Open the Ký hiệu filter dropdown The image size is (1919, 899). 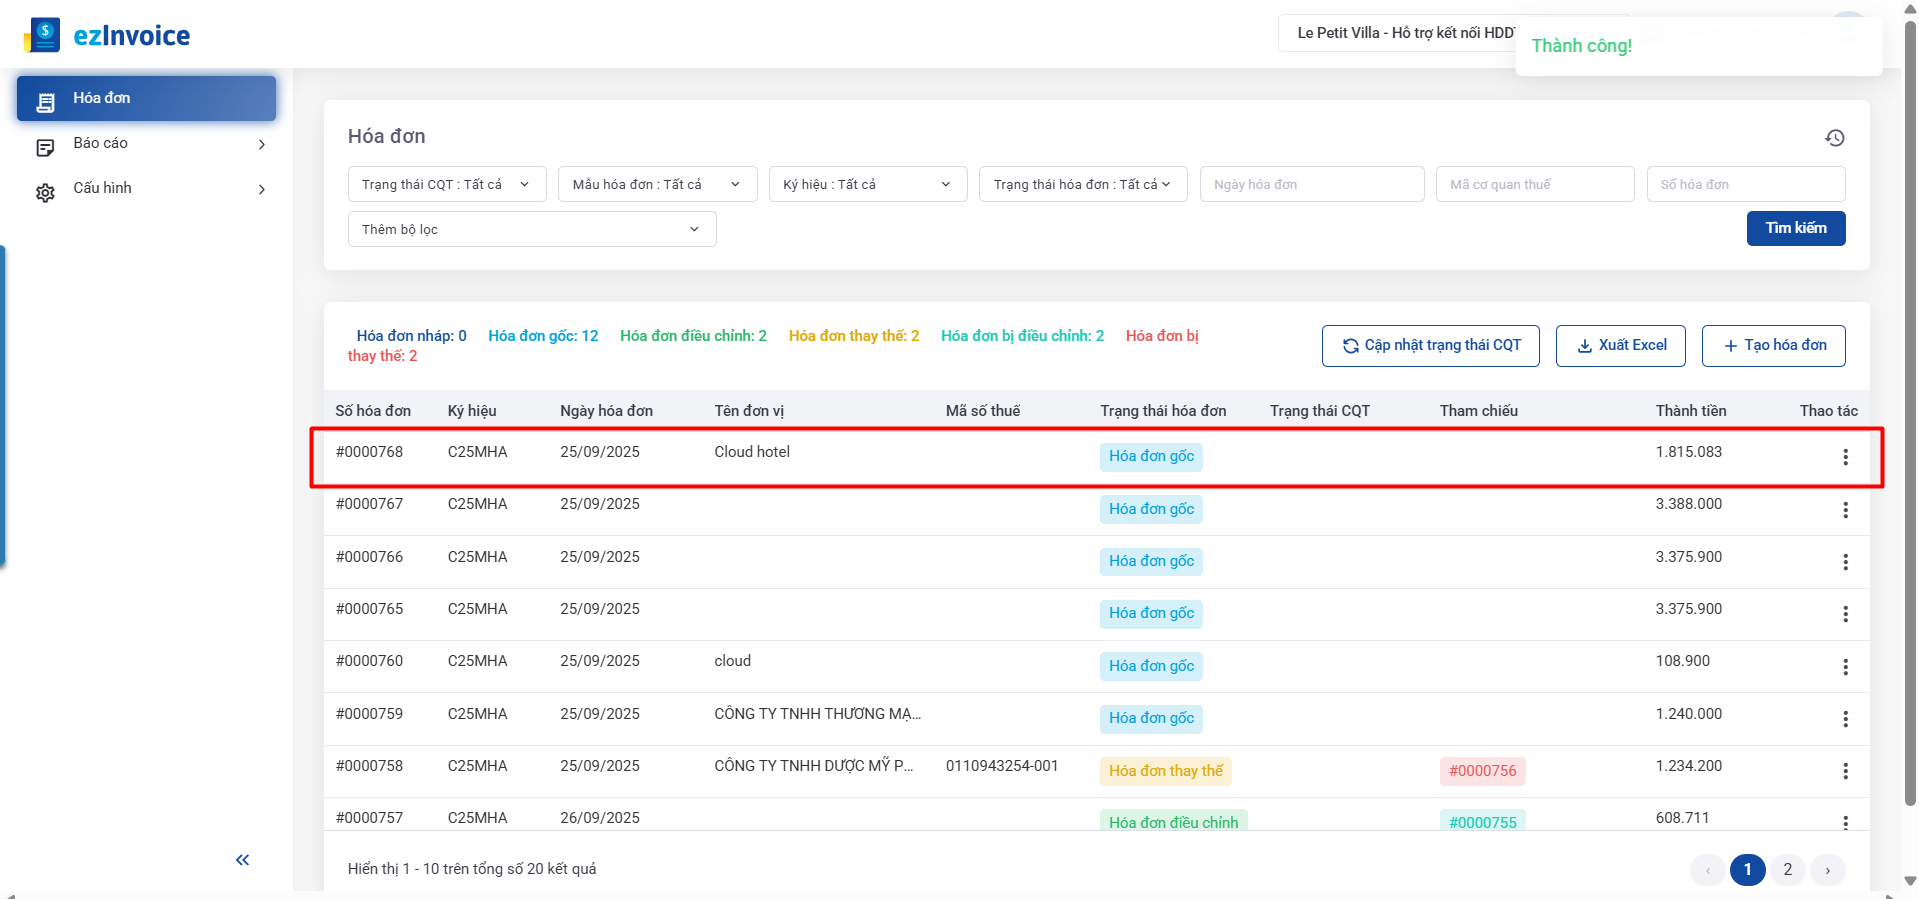coord(866,185)
